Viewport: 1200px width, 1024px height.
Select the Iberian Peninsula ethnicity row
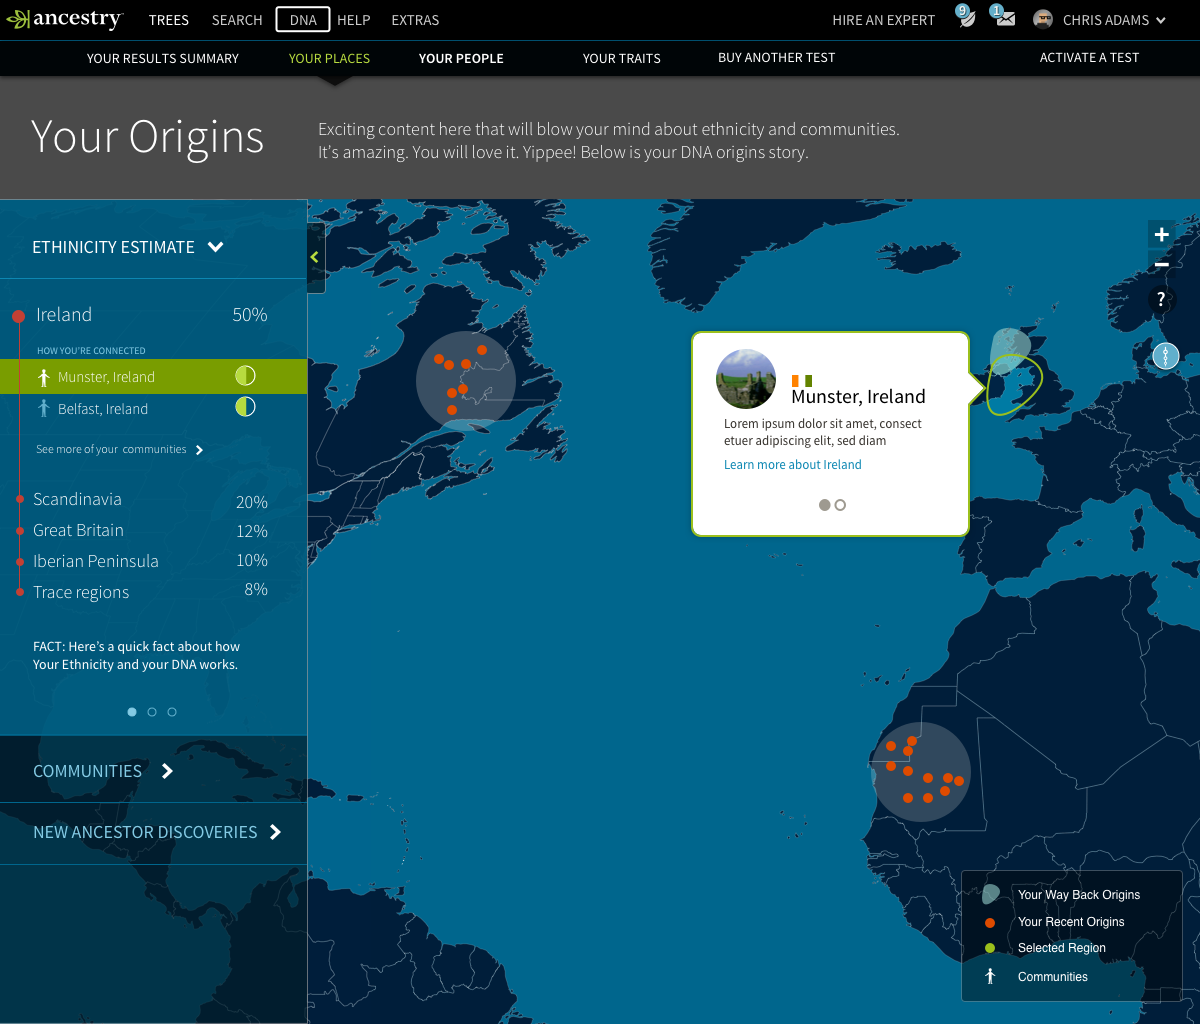[150, 561]
